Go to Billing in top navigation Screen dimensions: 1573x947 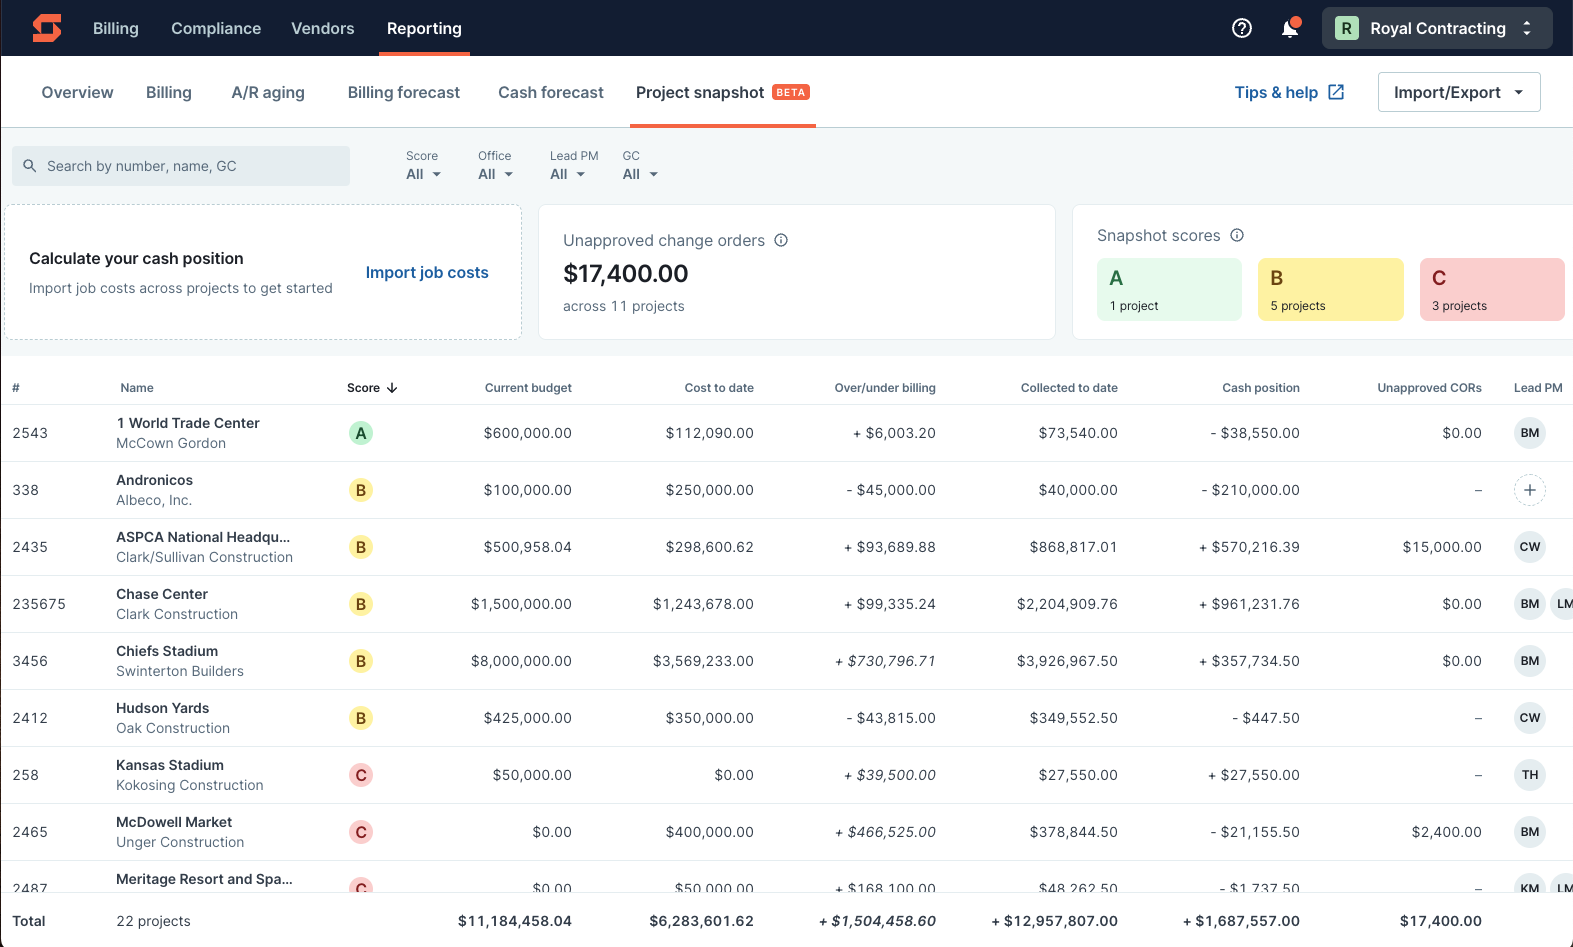point(116,28)
